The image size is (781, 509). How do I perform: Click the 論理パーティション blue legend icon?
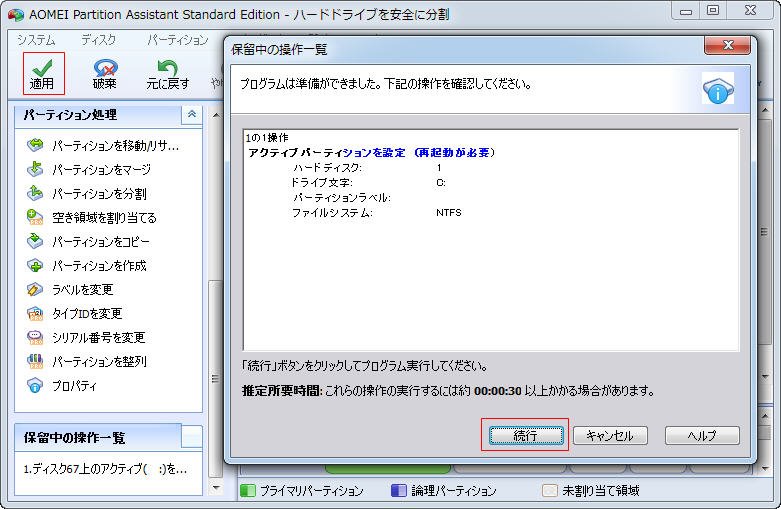click(398, 491)
